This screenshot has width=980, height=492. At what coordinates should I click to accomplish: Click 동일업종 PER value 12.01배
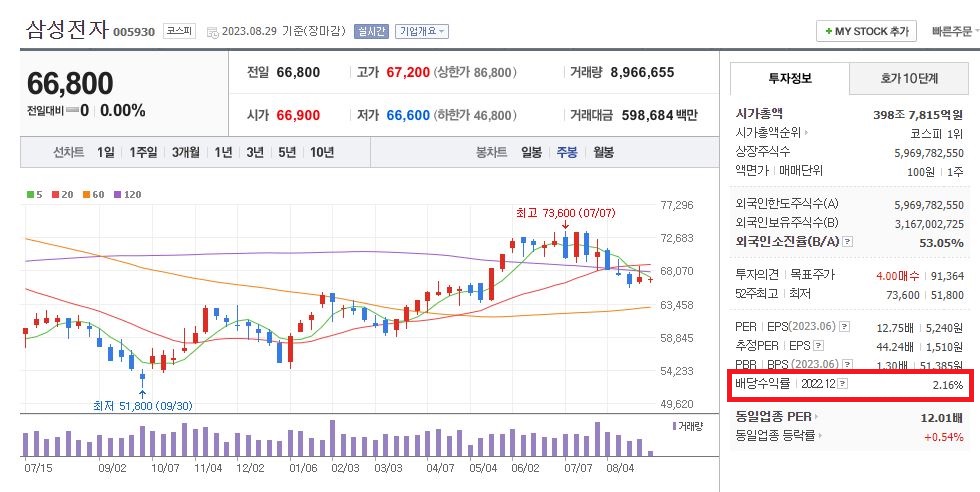point(942,418)
